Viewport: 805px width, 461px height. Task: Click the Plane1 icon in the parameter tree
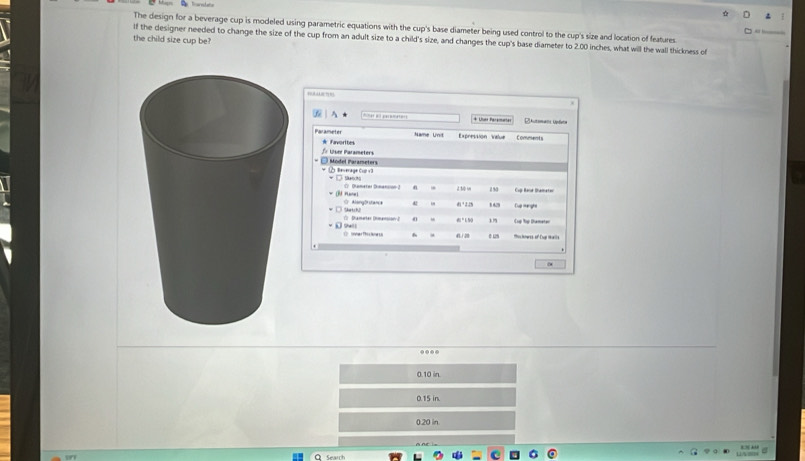coord(339,194)
